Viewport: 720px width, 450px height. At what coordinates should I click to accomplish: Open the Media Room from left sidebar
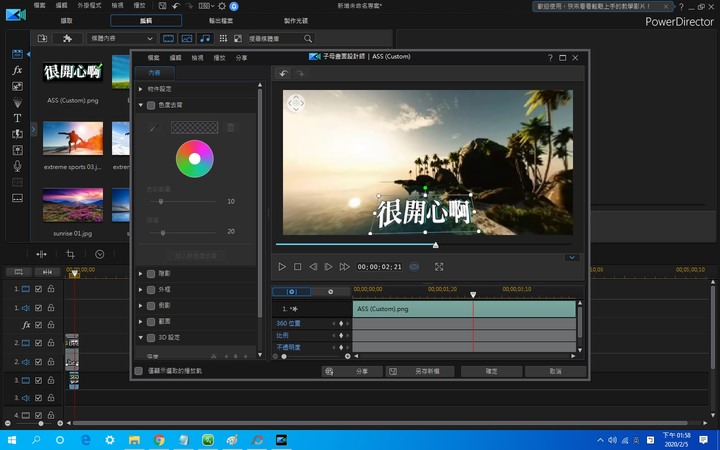pyautogui.click(x=17, y=54)
